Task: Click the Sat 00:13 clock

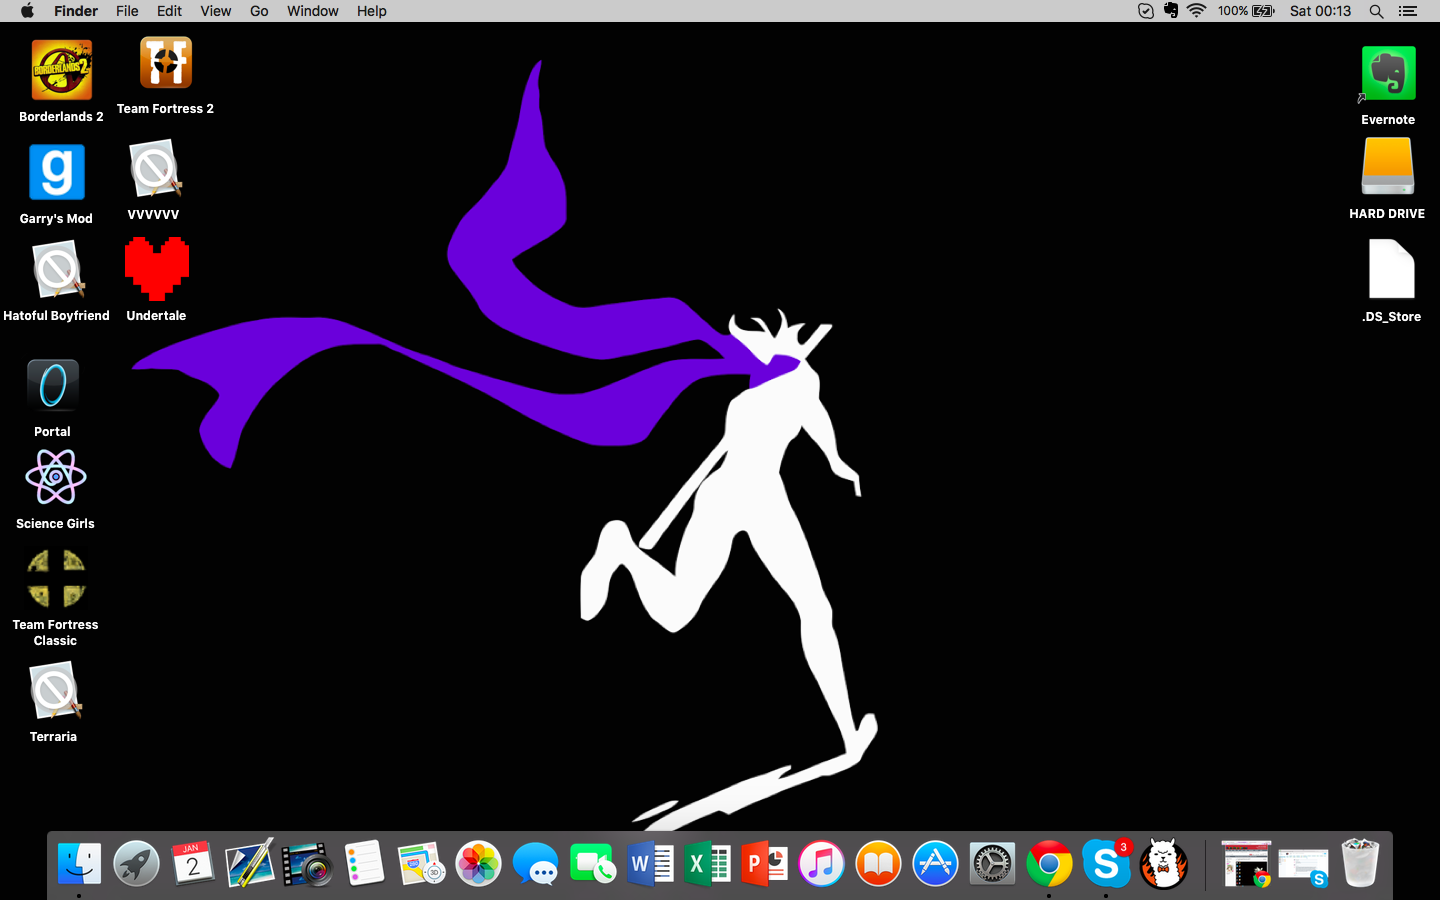Action: 1320,11
